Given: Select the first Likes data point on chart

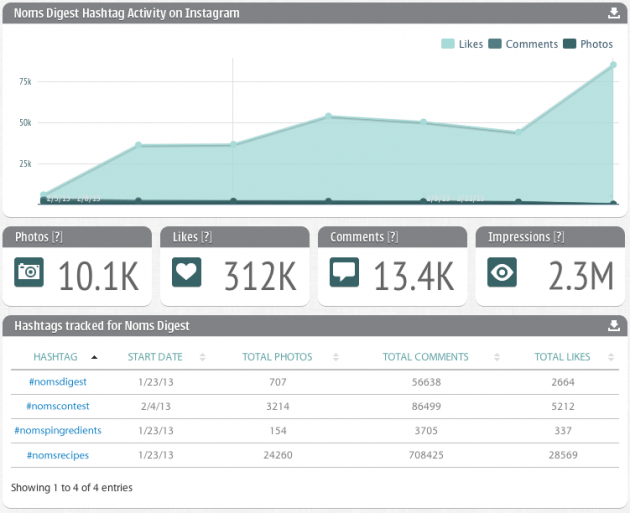Looking at the screenshot, I should 43,195.
